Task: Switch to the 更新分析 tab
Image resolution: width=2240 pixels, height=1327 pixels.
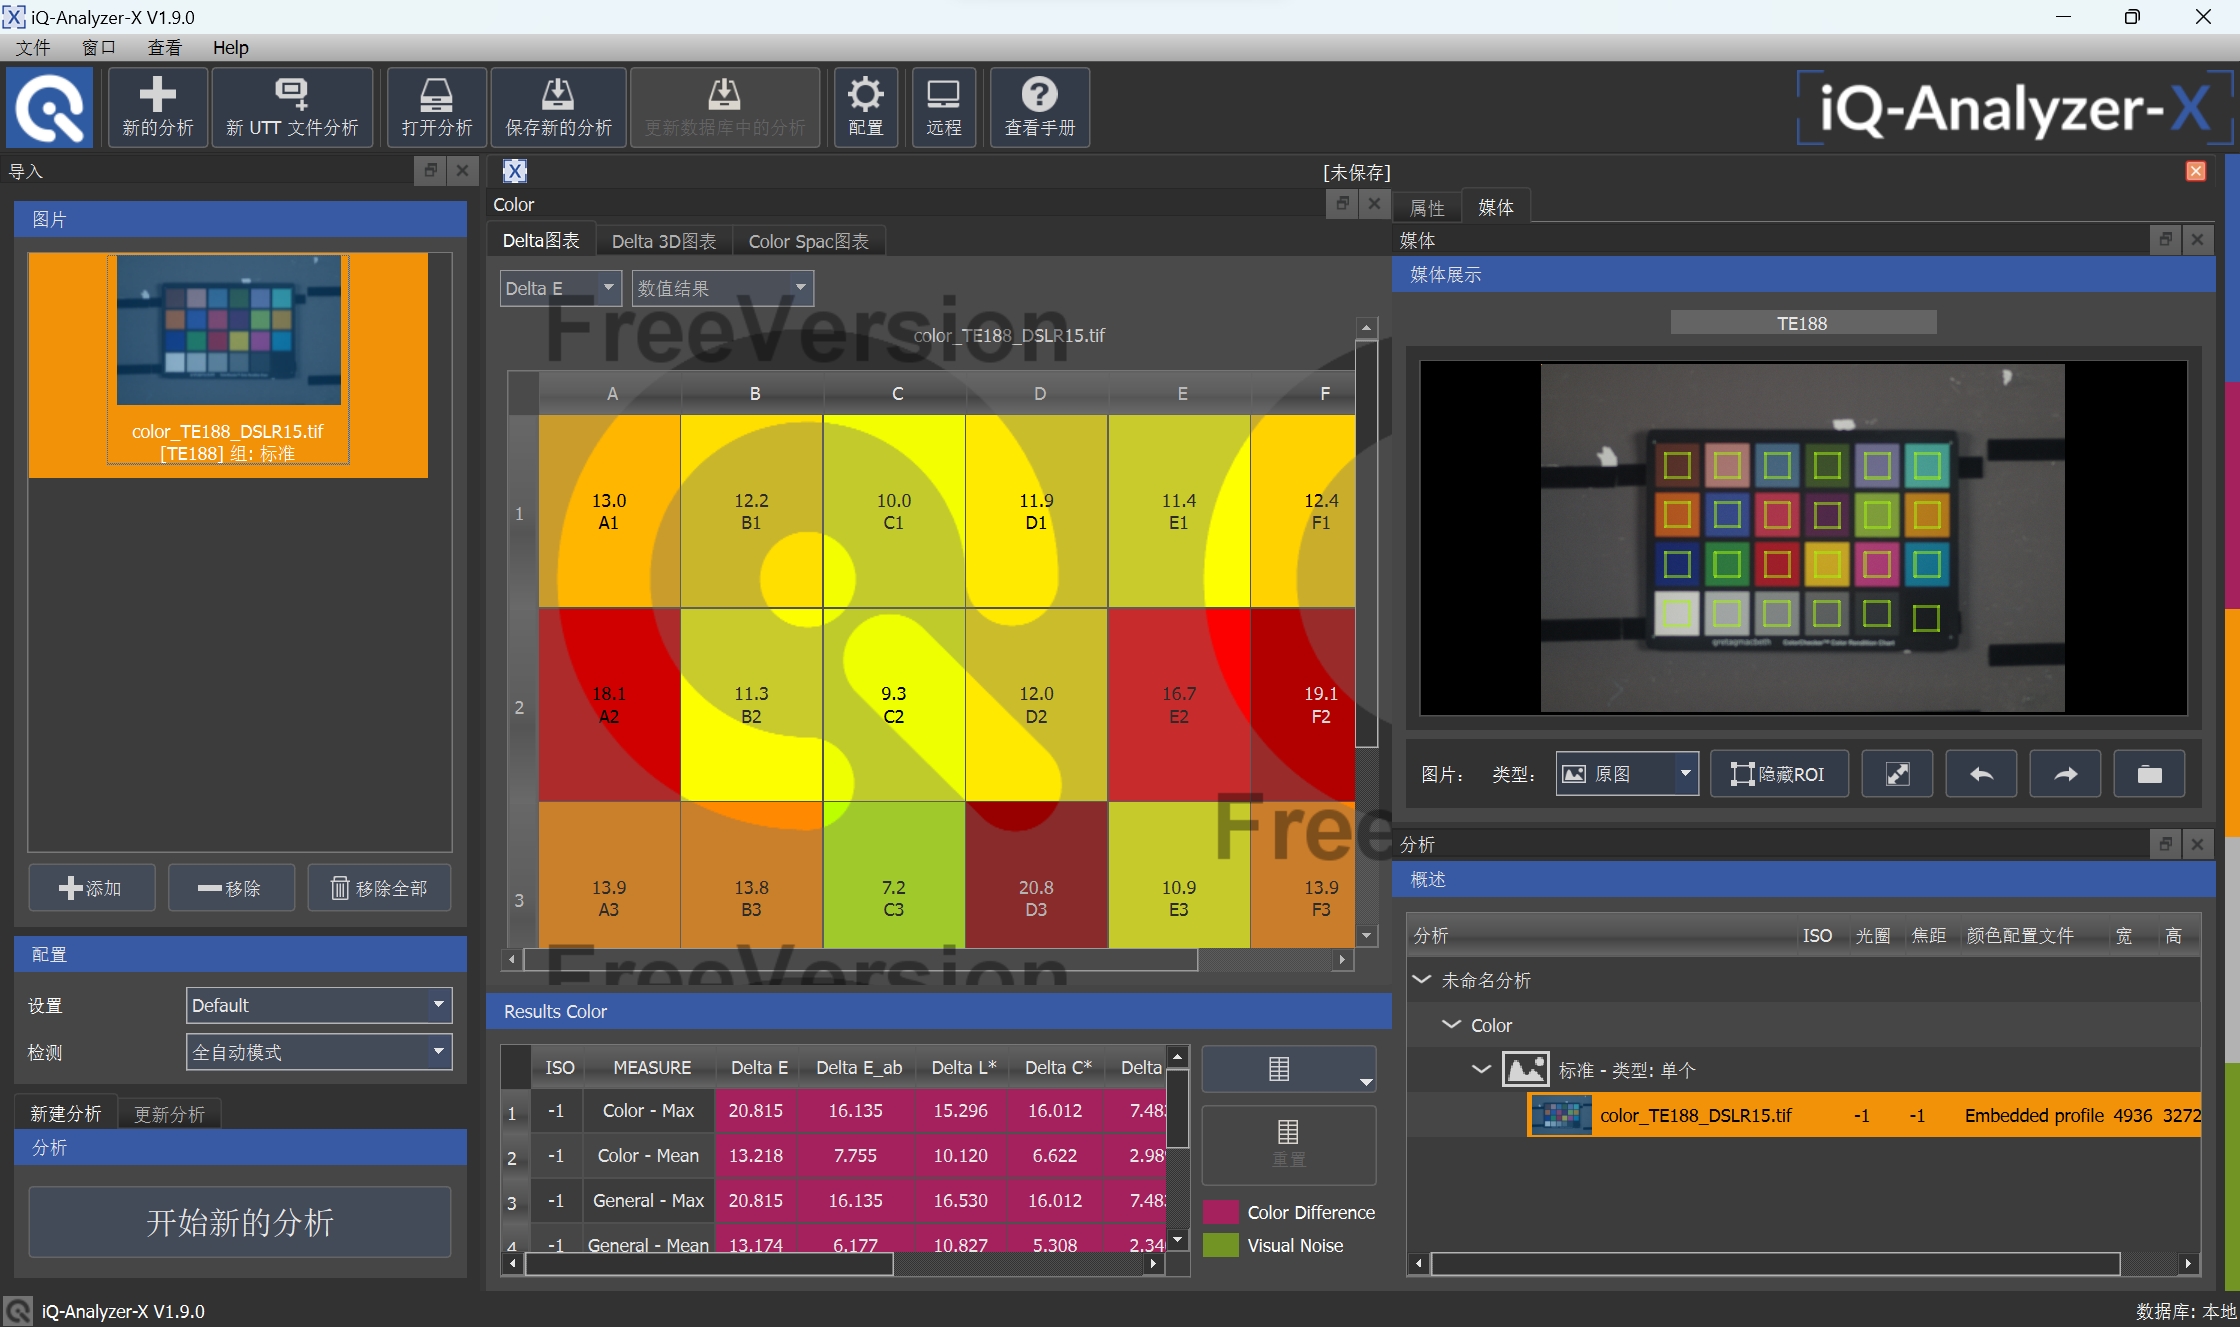Action: coord(169,1113)
